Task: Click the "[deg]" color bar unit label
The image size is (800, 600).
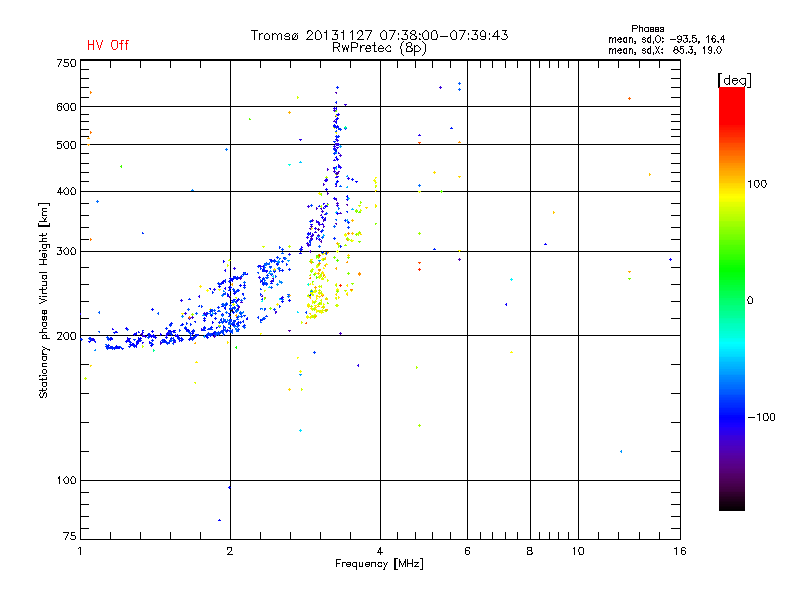Action: (734, 81)
